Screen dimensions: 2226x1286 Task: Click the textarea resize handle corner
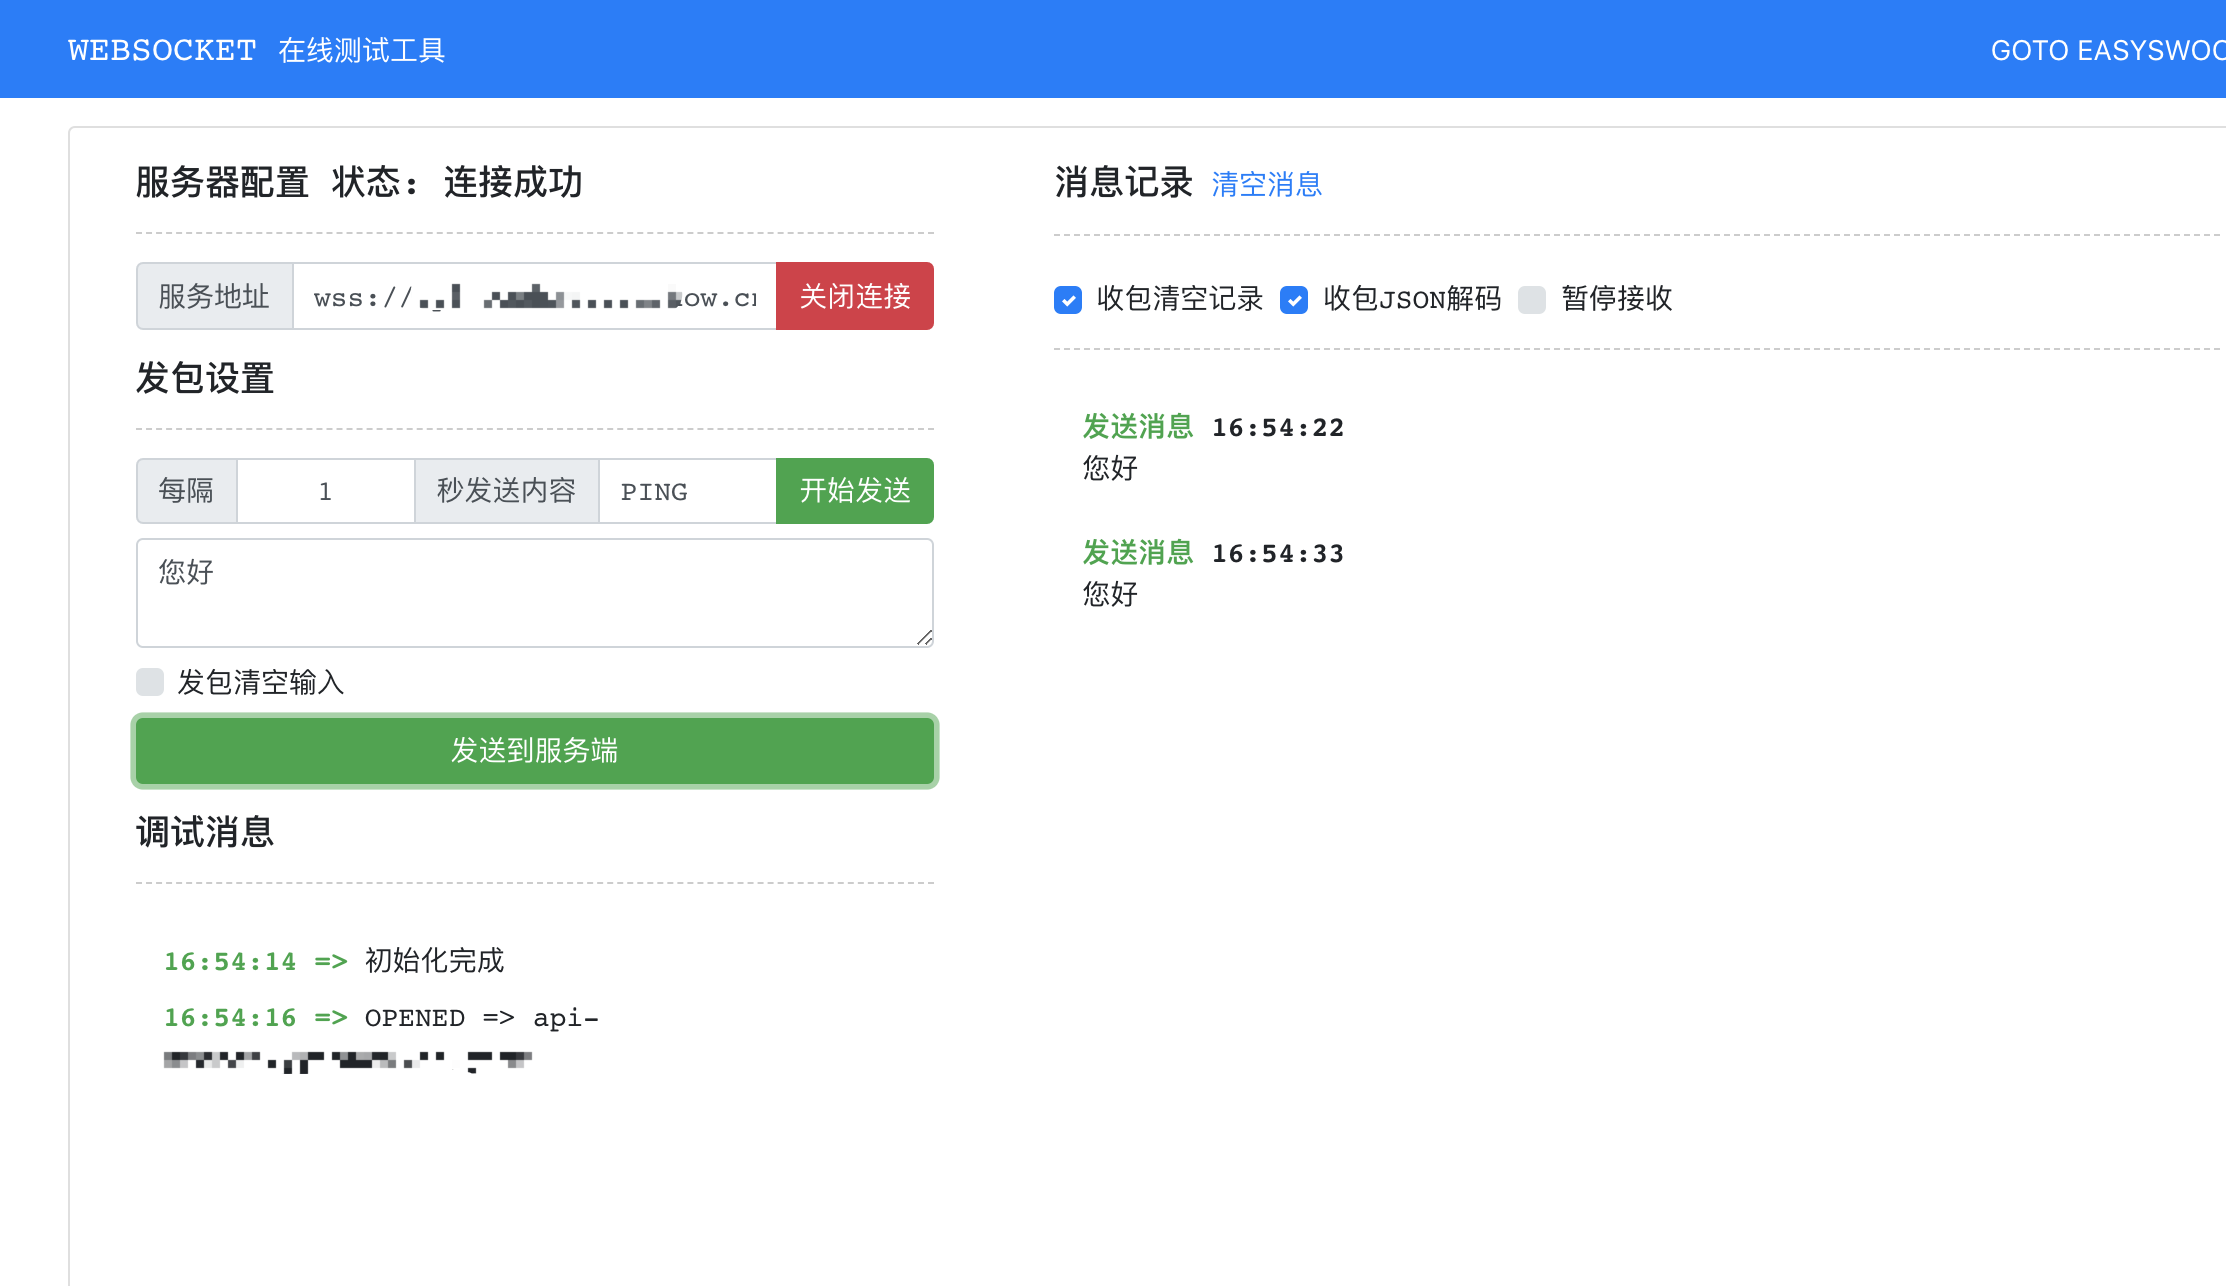tap(925, 638)
